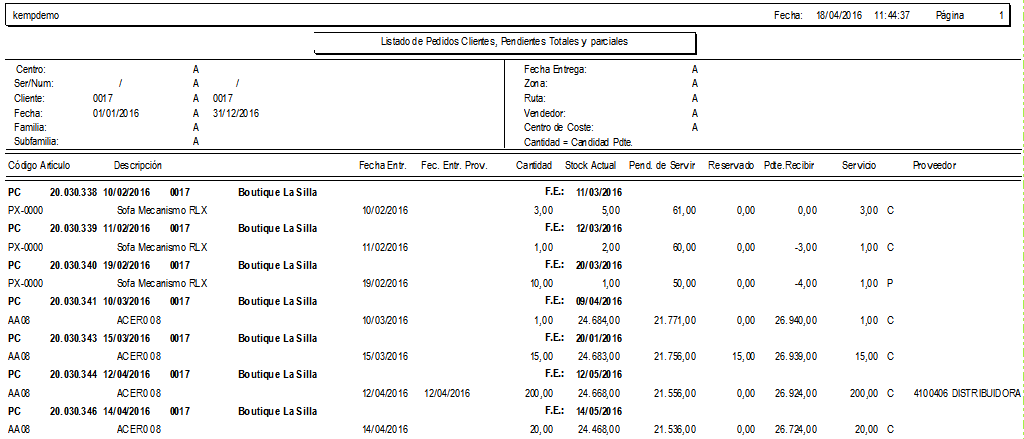Select order number 20.030.340
This screenshot has height=439, width=1024.
(73, 265)
